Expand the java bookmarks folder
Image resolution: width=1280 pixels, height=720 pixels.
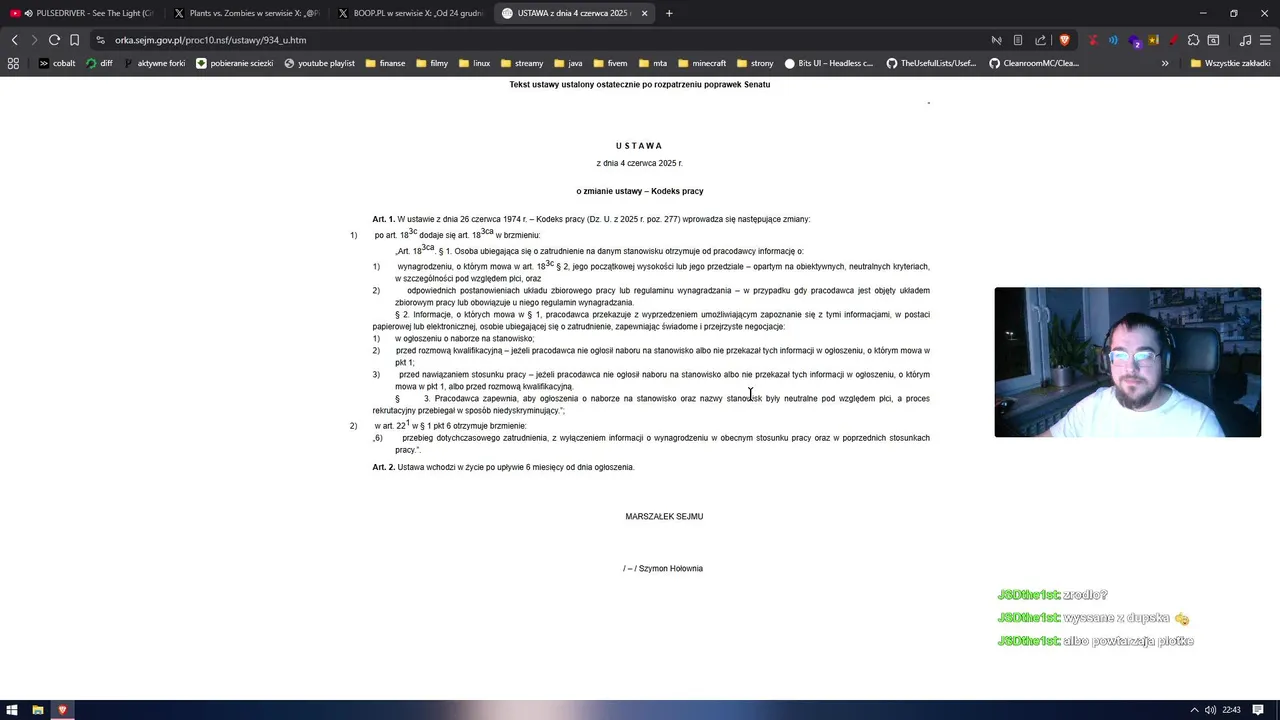[567, 63]
